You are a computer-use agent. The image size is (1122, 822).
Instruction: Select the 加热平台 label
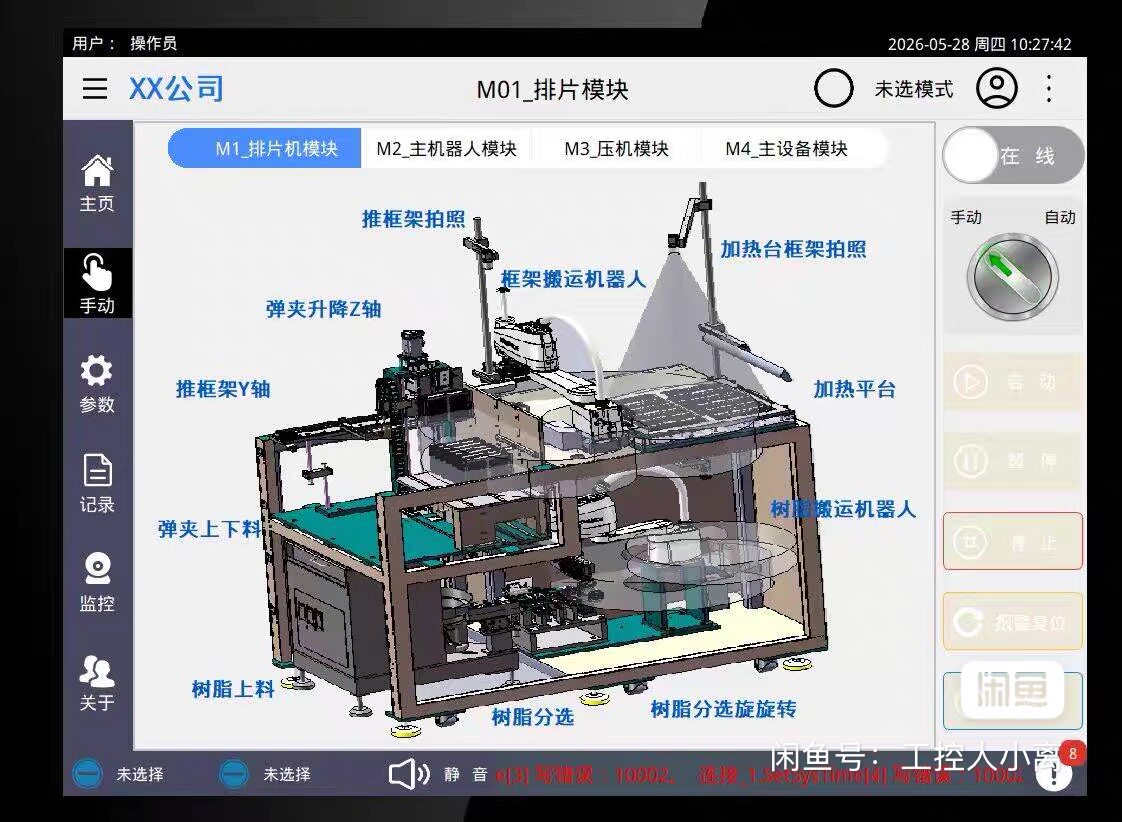point(854,389)
